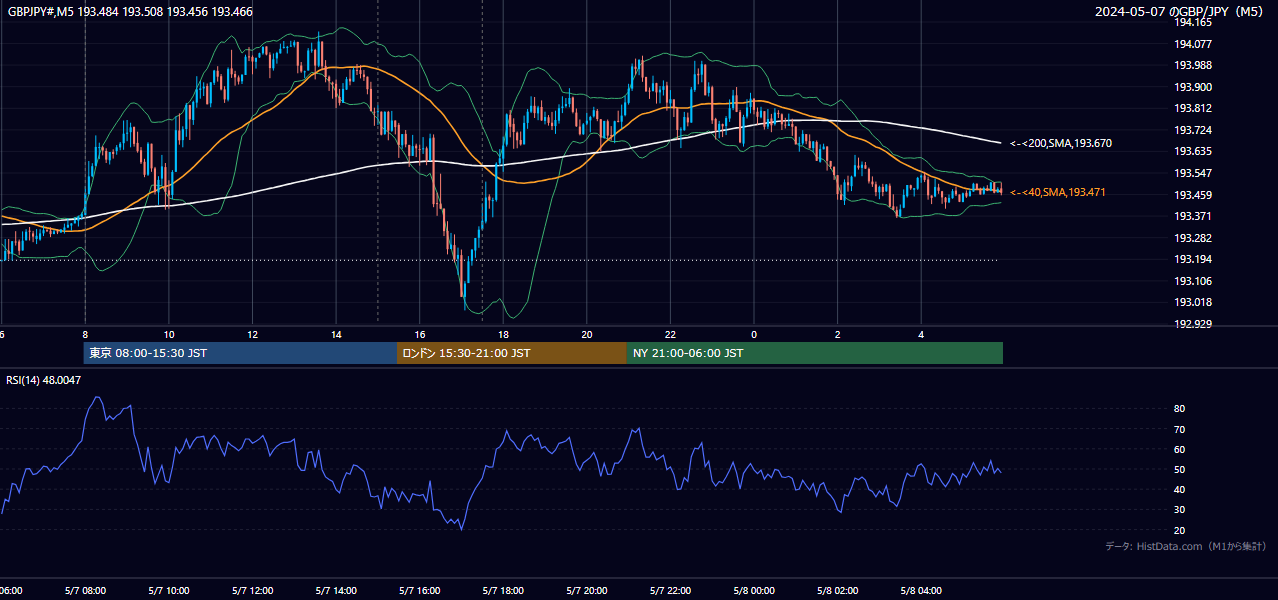Click bottom time label 5/7 22:00

(x=670, y=591)
